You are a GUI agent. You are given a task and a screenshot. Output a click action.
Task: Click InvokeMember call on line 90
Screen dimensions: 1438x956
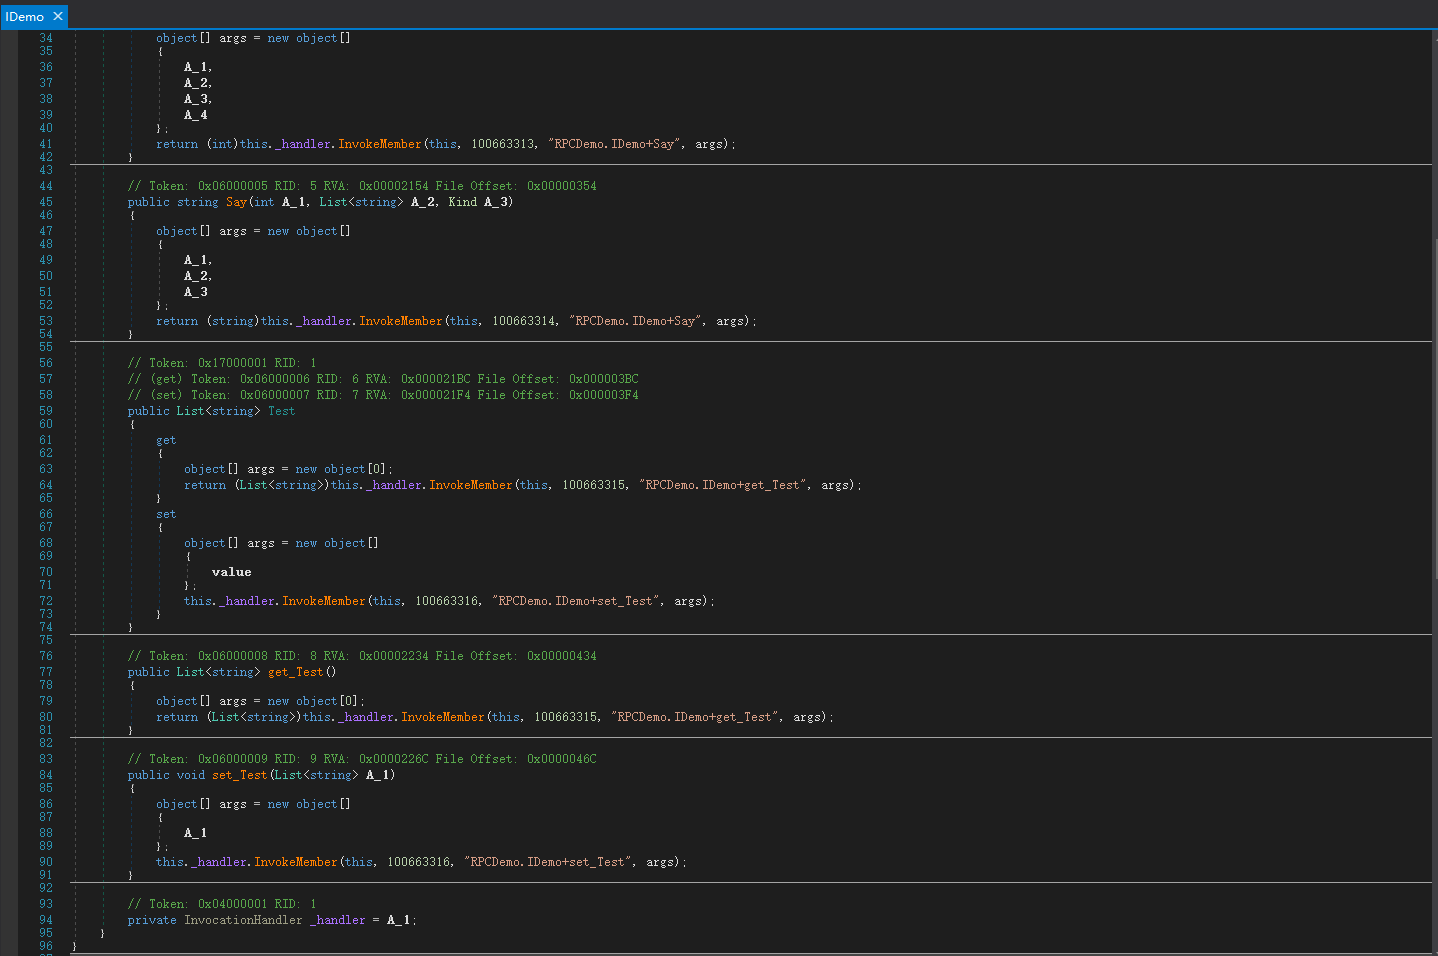point(296,862)
